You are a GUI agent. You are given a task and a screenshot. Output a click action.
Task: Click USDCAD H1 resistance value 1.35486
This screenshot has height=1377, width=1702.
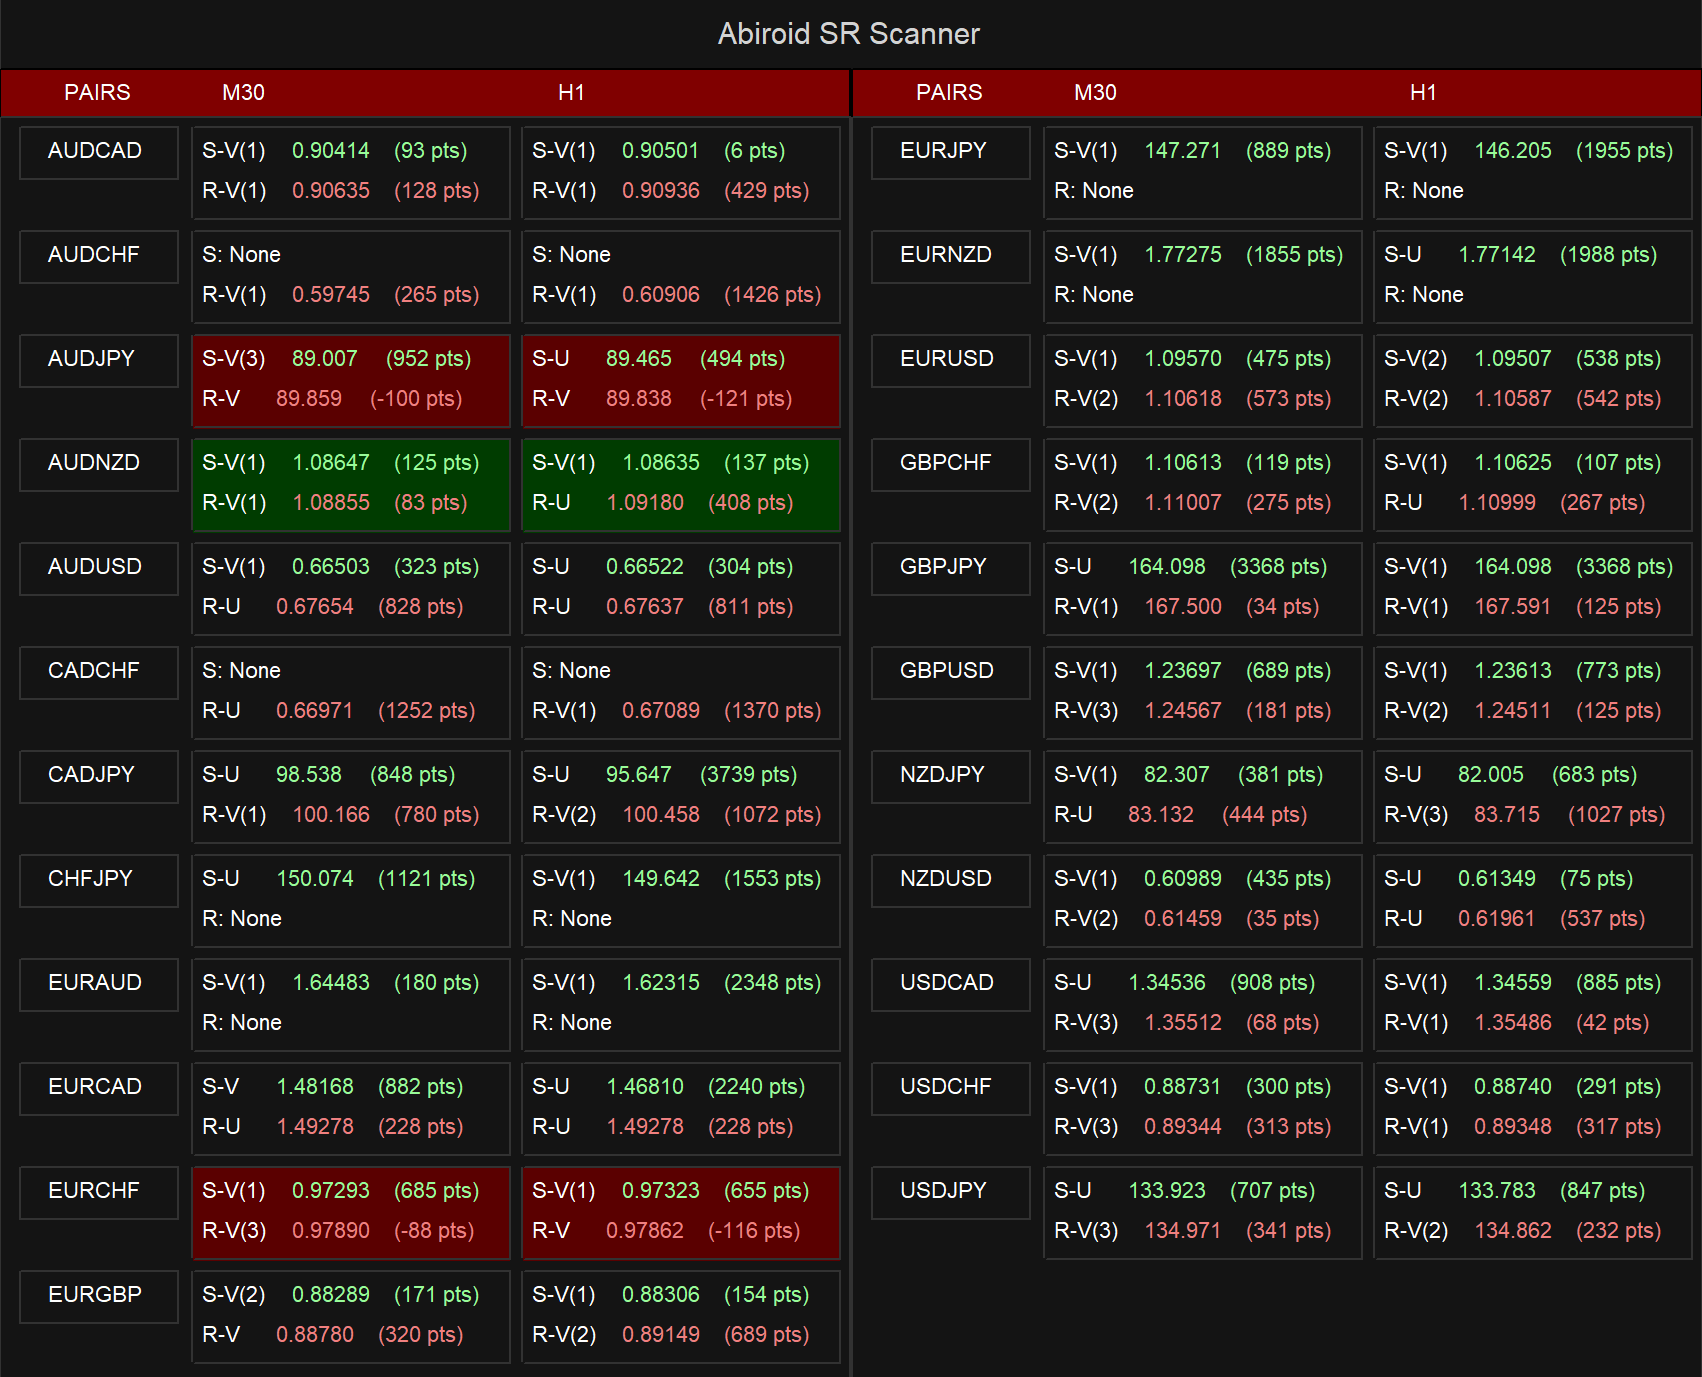(x=1513, y=1023)
